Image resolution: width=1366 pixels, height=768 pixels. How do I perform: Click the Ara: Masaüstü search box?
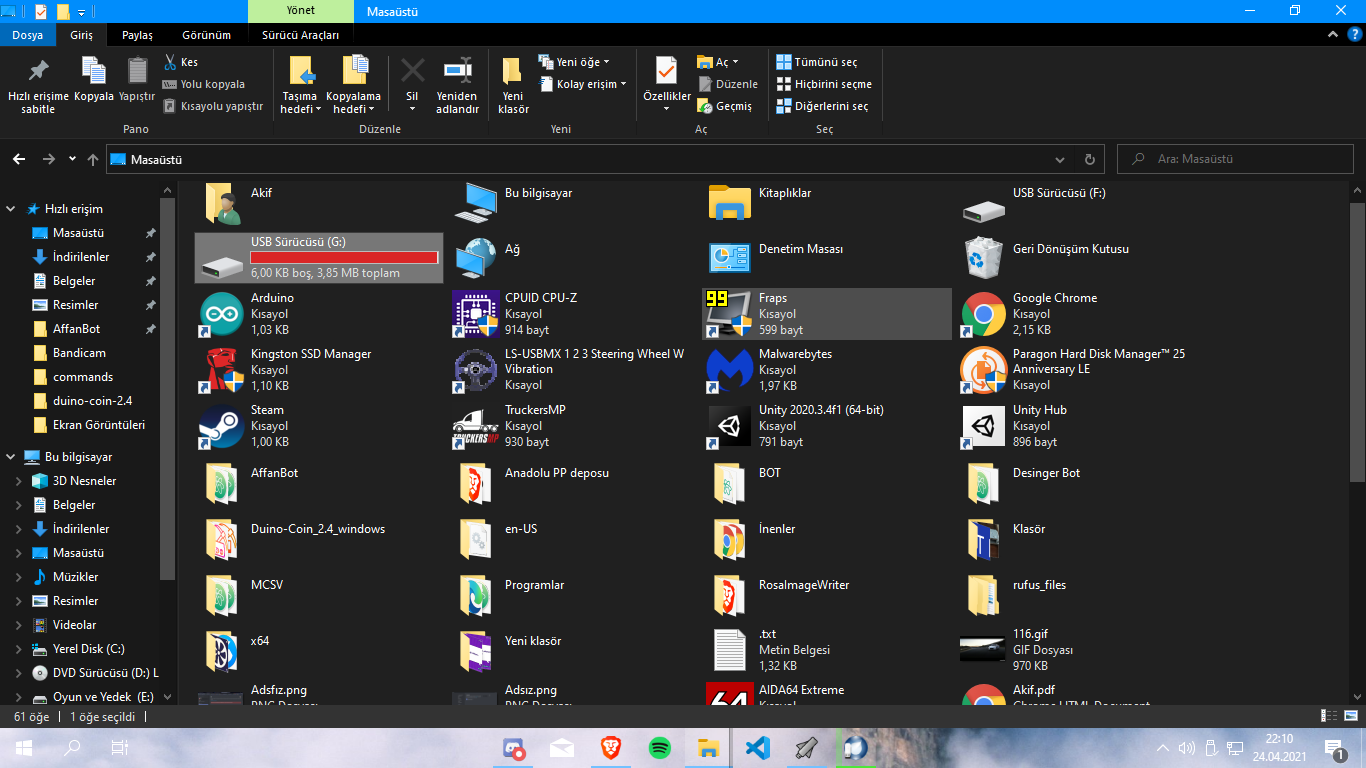[x=1235, y=159]
